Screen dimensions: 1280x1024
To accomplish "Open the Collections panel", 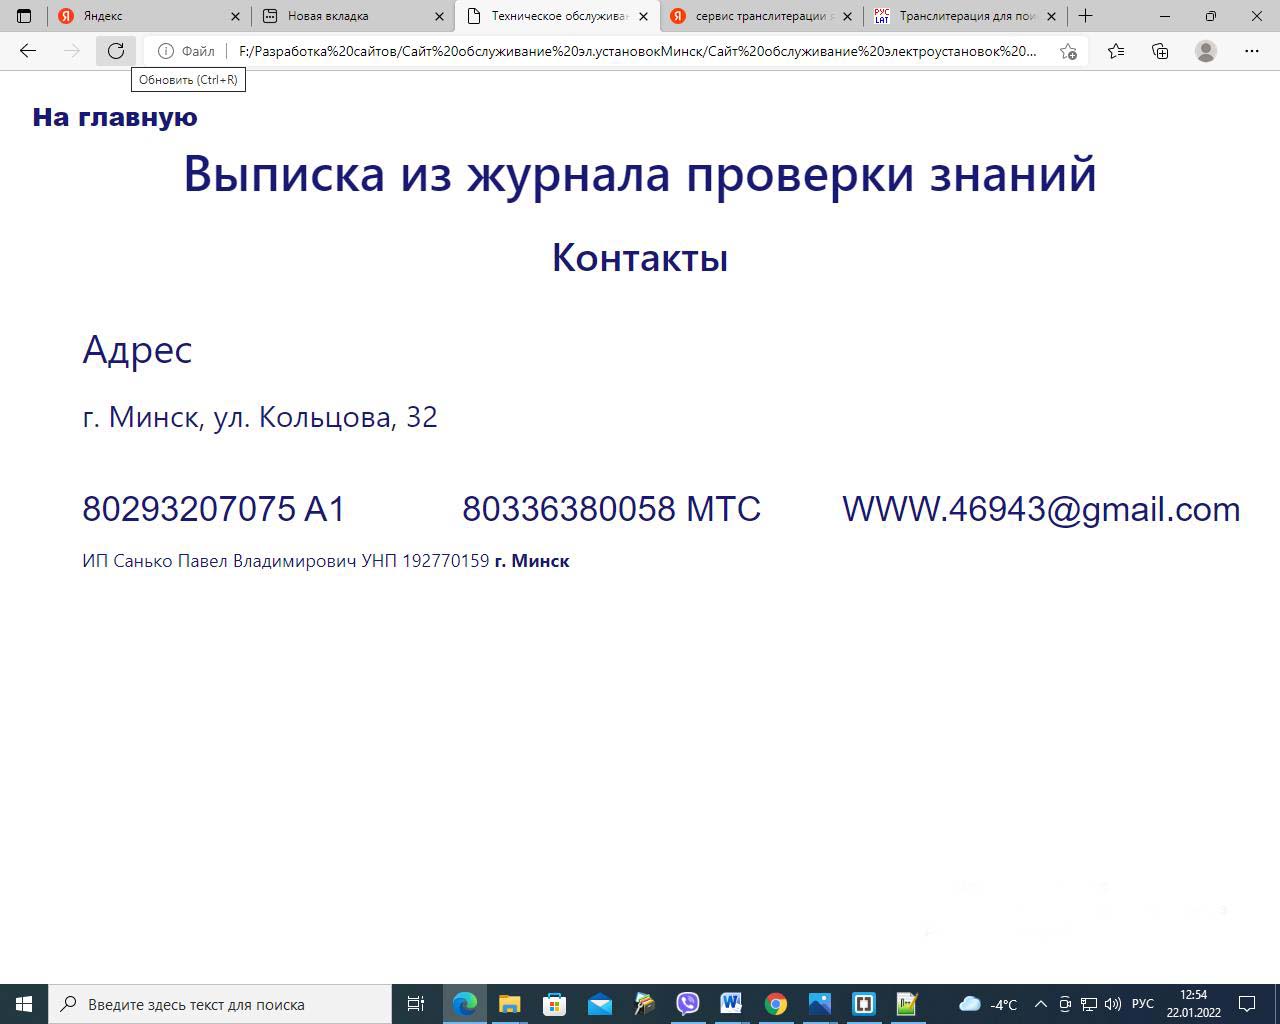I will point(1160,51).
